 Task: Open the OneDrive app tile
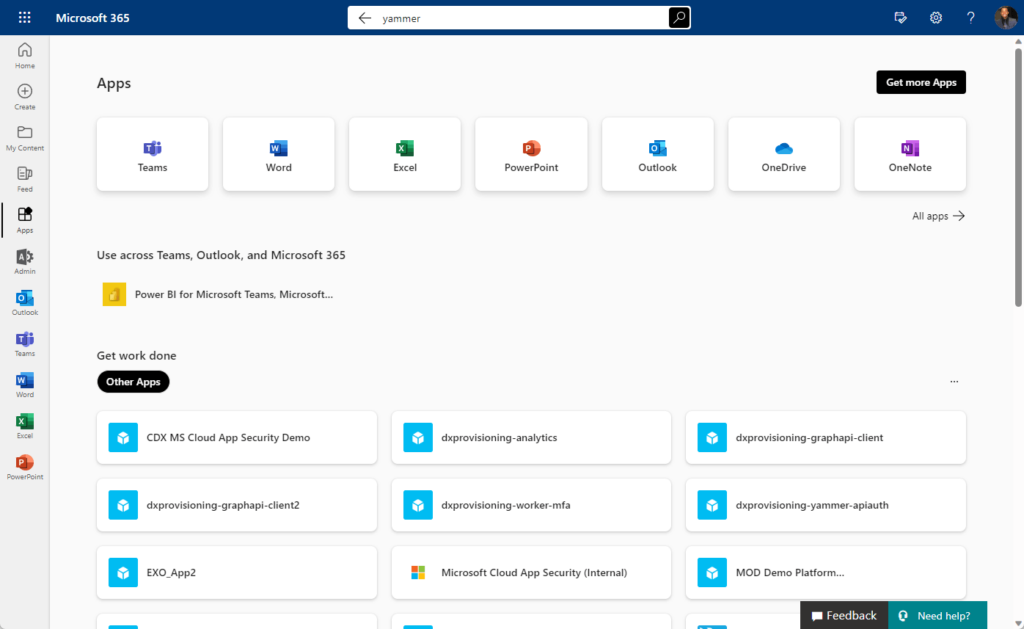pyautogui.click(x=784, y=154)
